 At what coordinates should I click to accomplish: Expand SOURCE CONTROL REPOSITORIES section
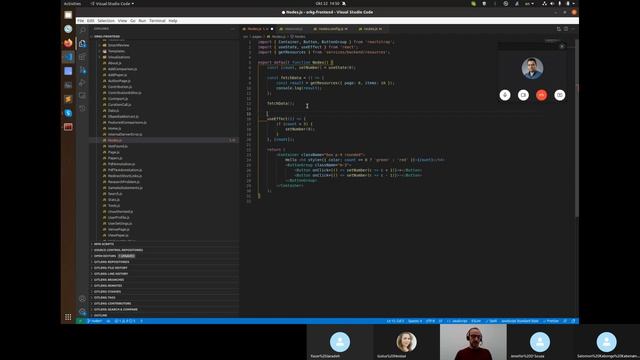(164, 250)
